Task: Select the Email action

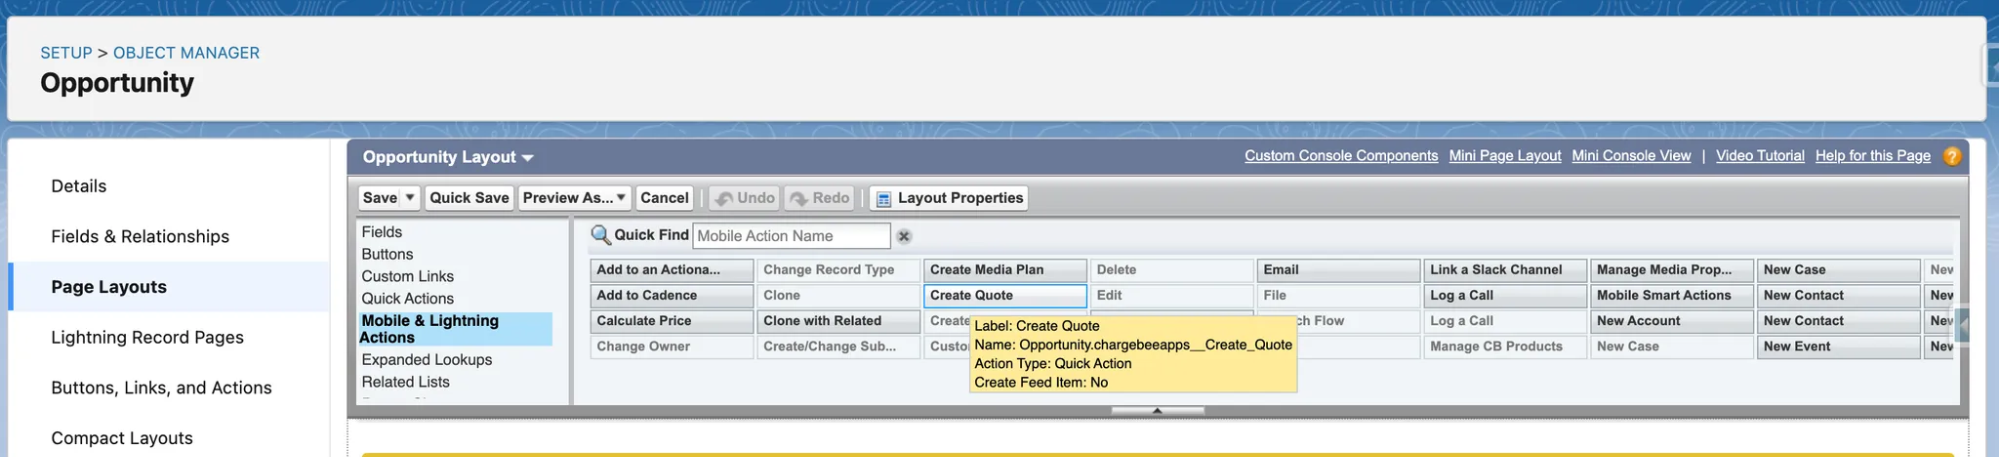Action: point(1338,270)
